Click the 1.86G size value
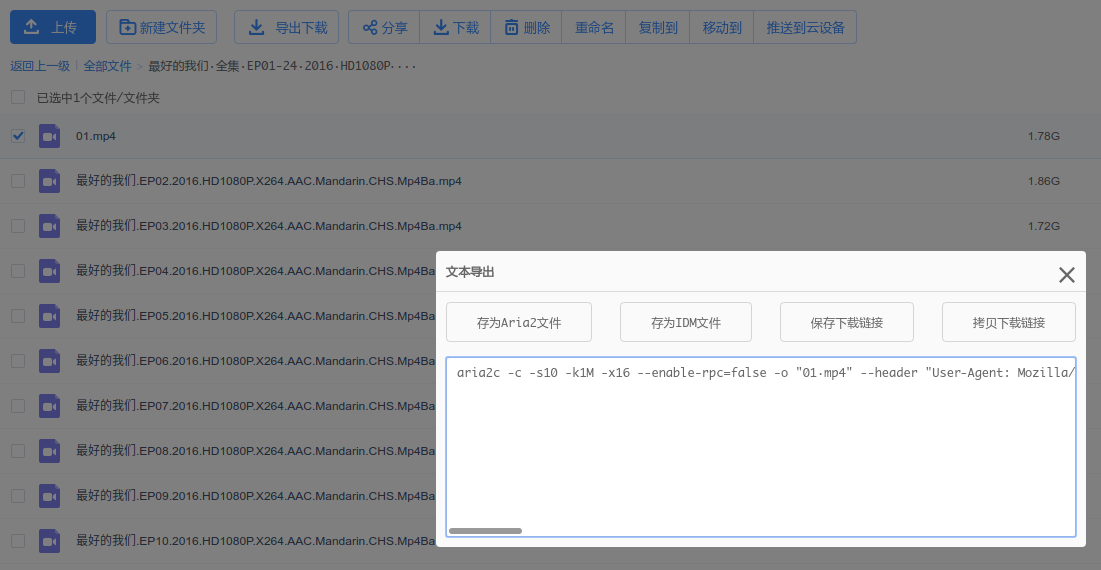Image resolution: width=1101 pixels, height=570 pixels. coord(1043,181)
